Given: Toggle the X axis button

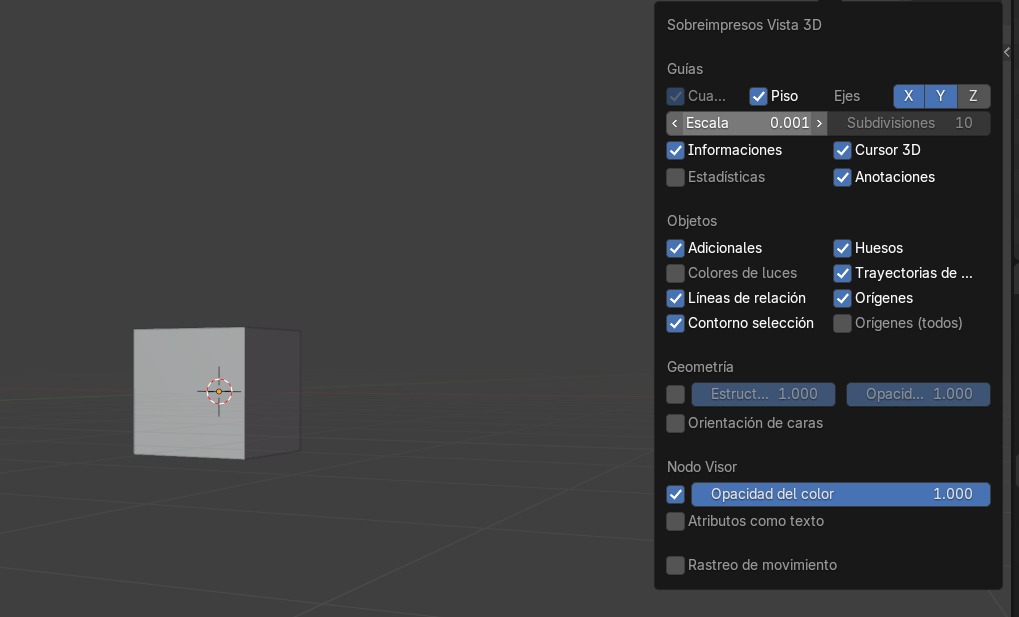Looking at the screenshot, I should [x=909, y=96].
